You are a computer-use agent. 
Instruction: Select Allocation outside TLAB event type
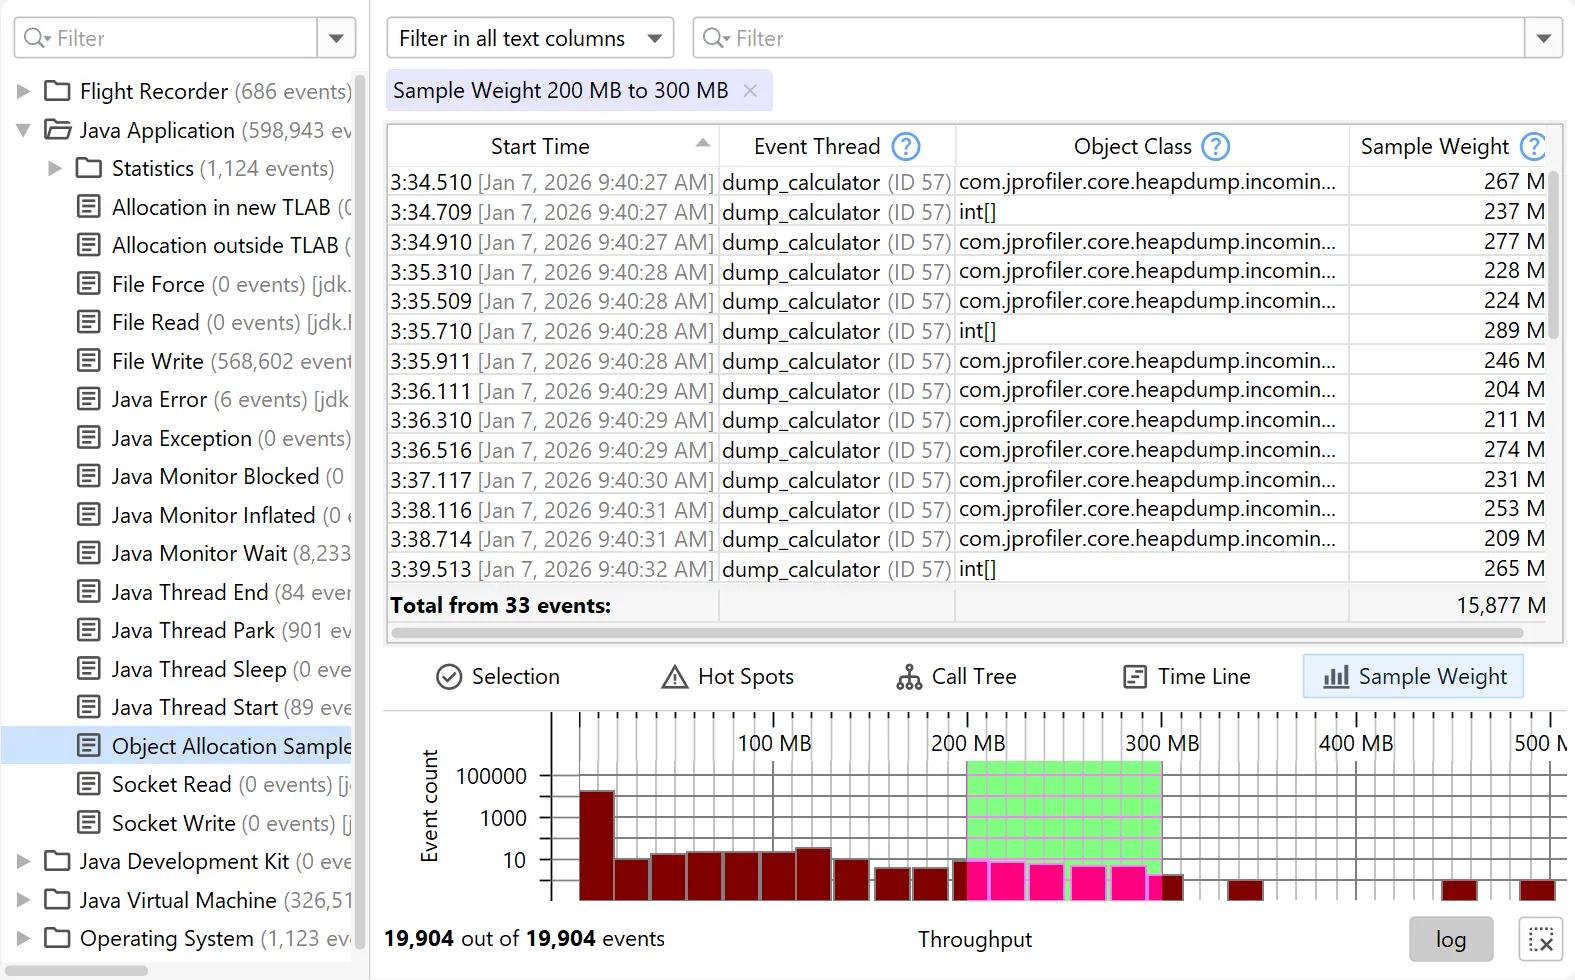tap(214, 245)
